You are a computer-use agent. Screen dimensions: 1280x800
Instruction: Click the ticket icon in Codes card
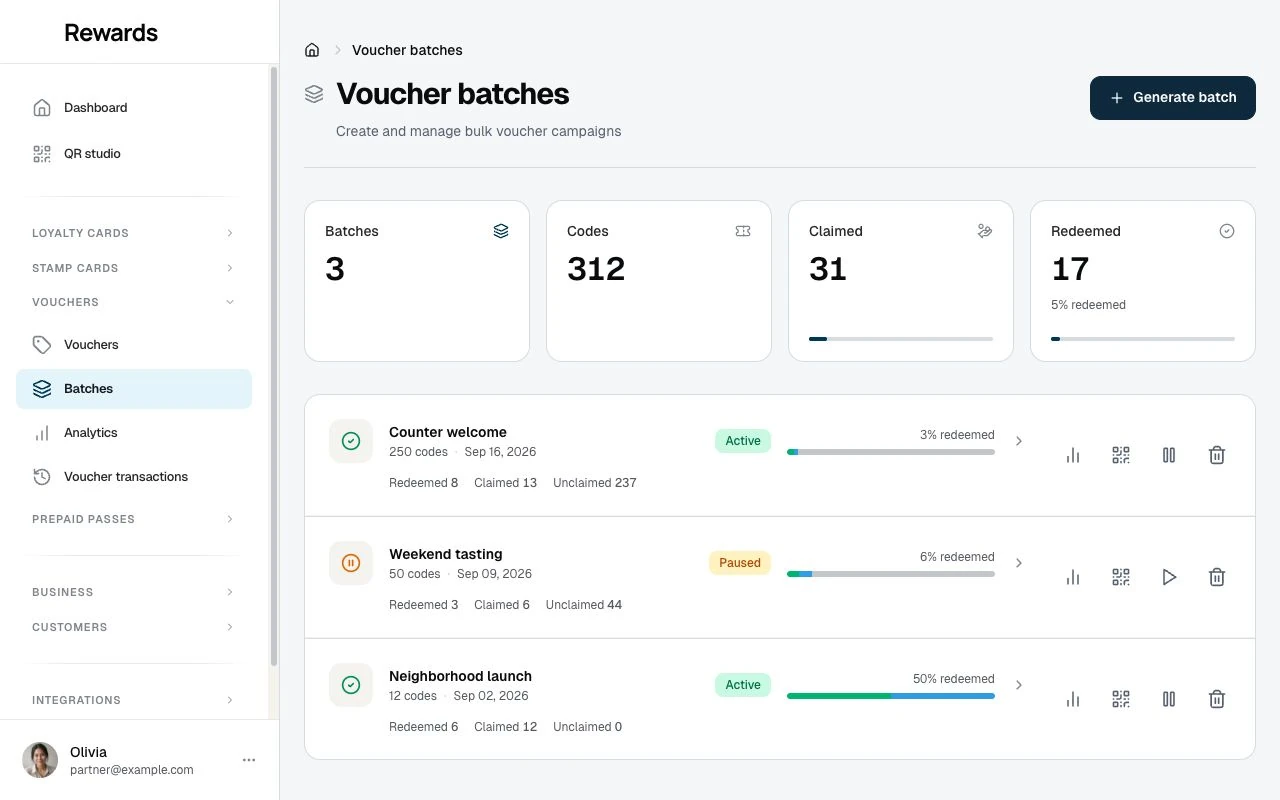pos(743,231)
